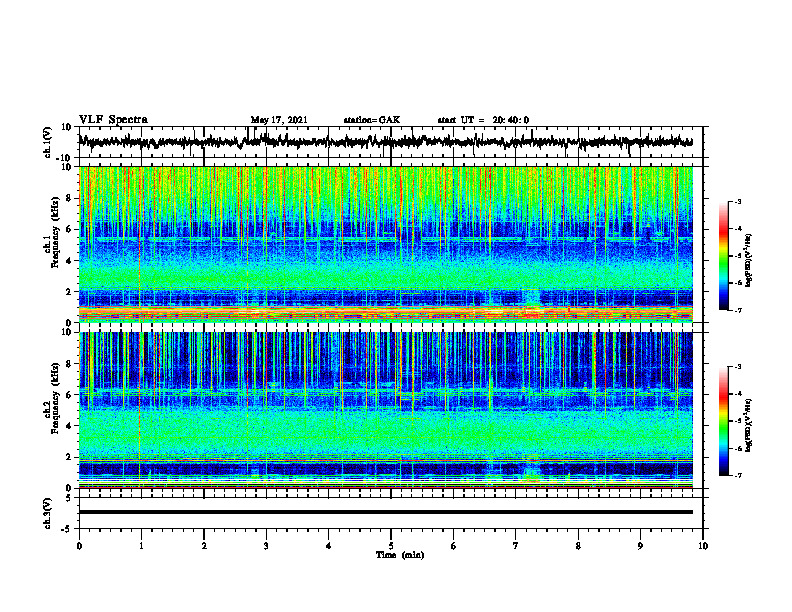Click the ch.2 spectrogram colorbar

[724, 421]
